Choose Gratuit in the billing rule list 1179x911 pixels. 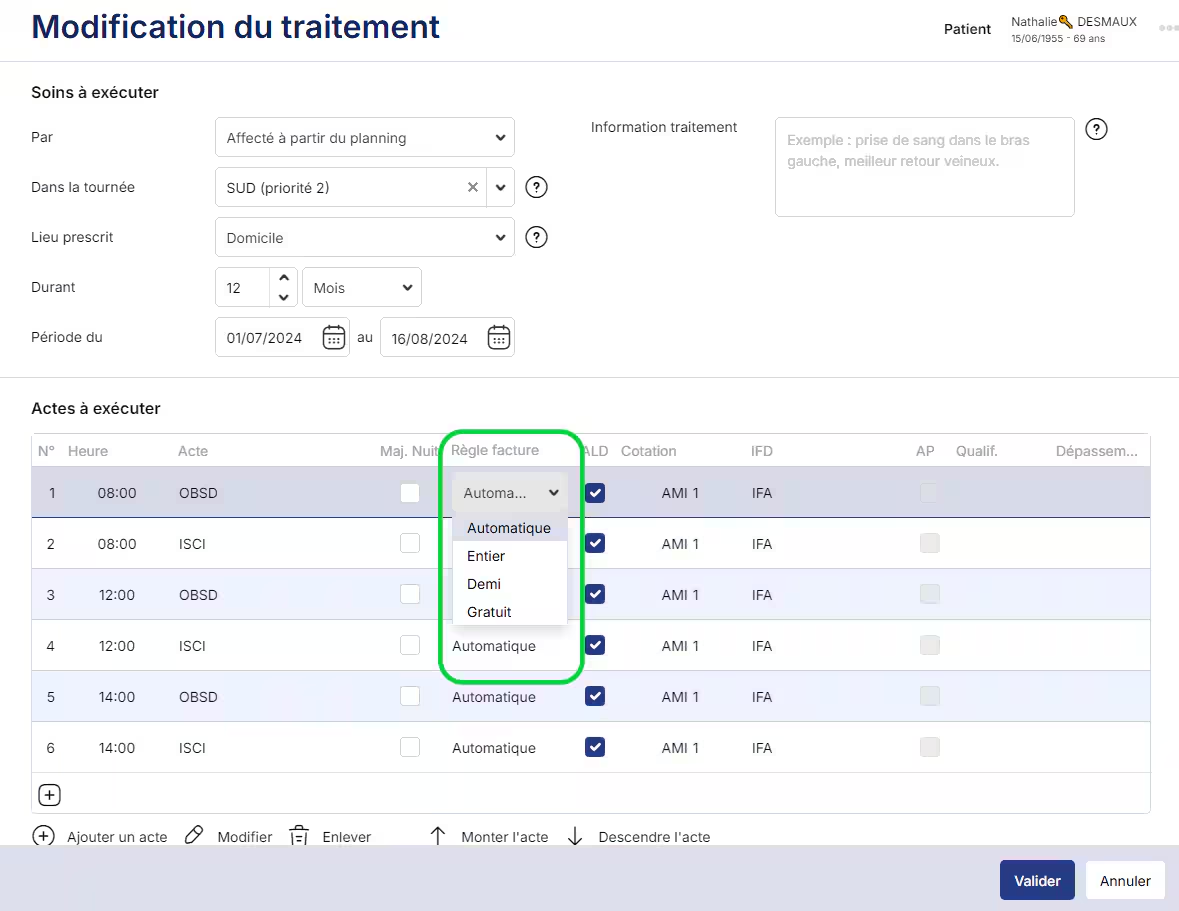[489, 612]
